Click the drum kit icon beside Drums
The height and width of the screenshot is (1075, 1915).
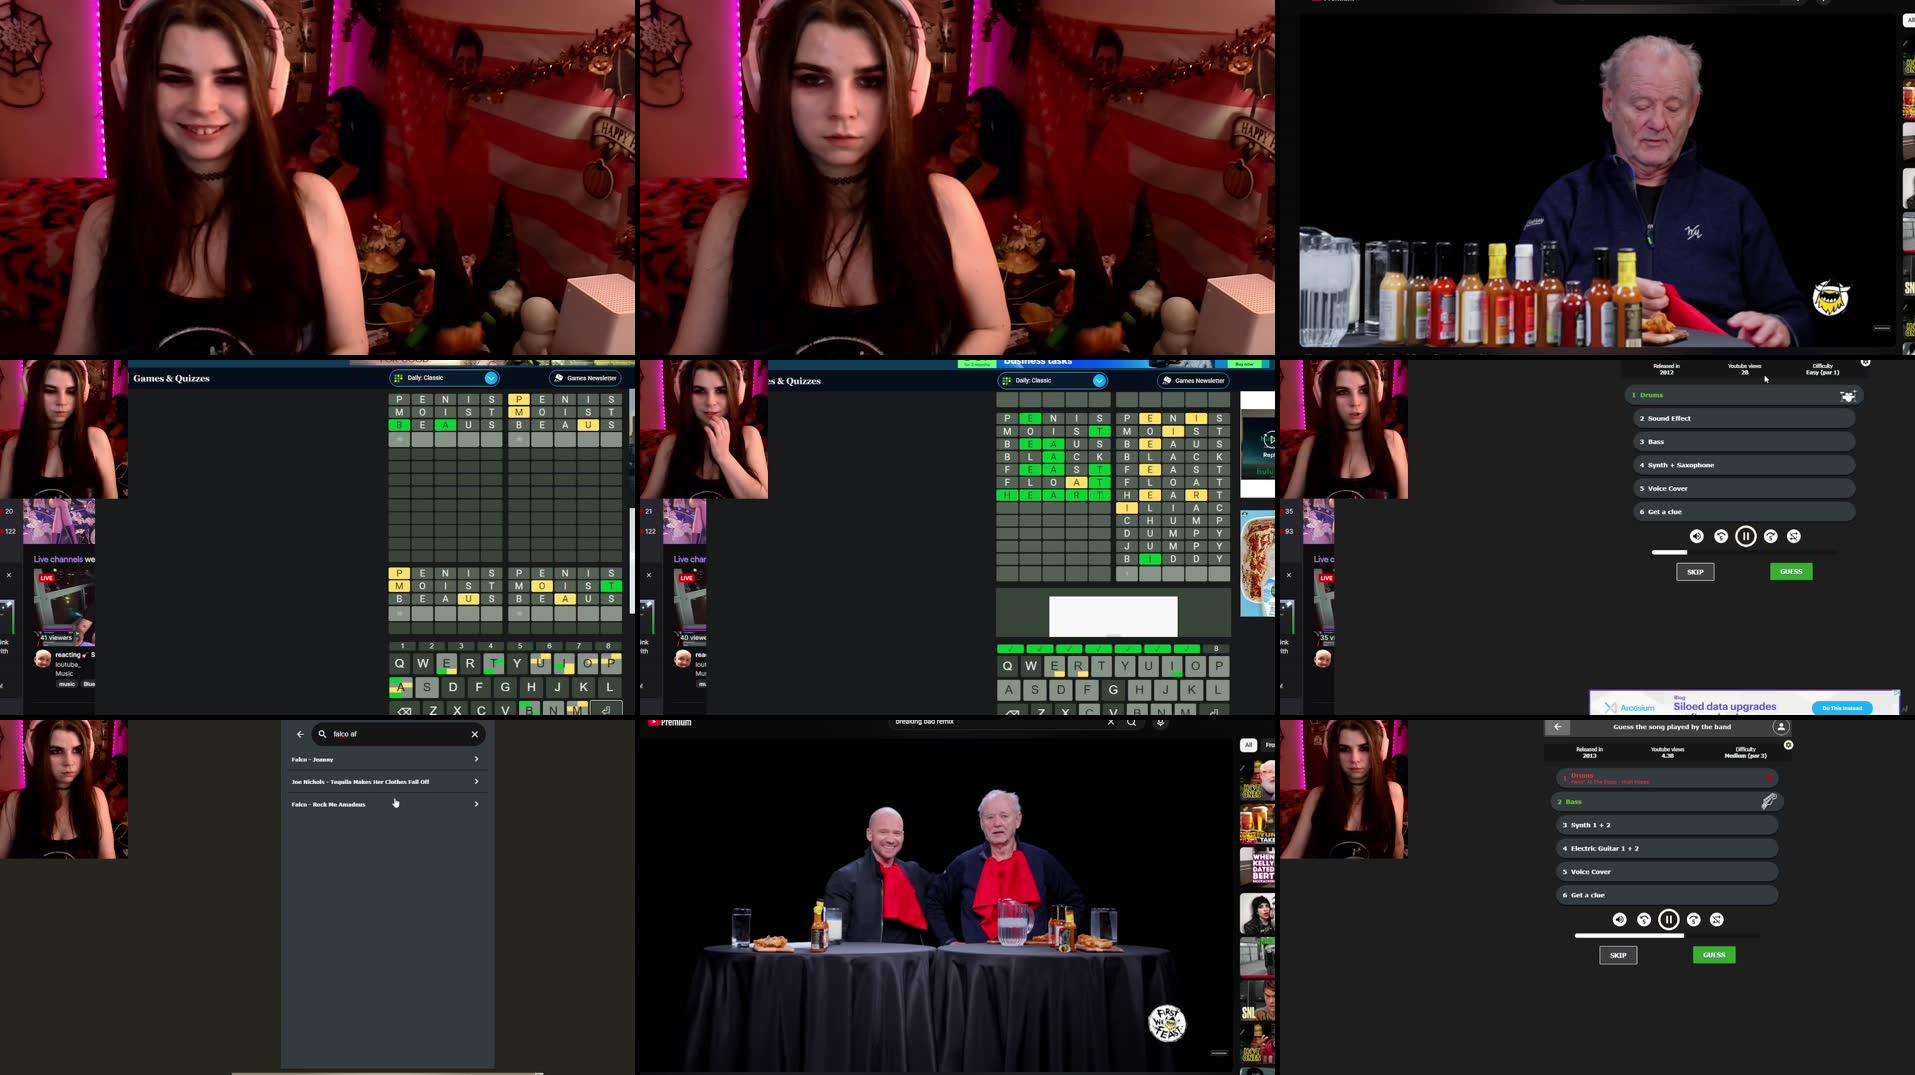tap(1848, 395)
